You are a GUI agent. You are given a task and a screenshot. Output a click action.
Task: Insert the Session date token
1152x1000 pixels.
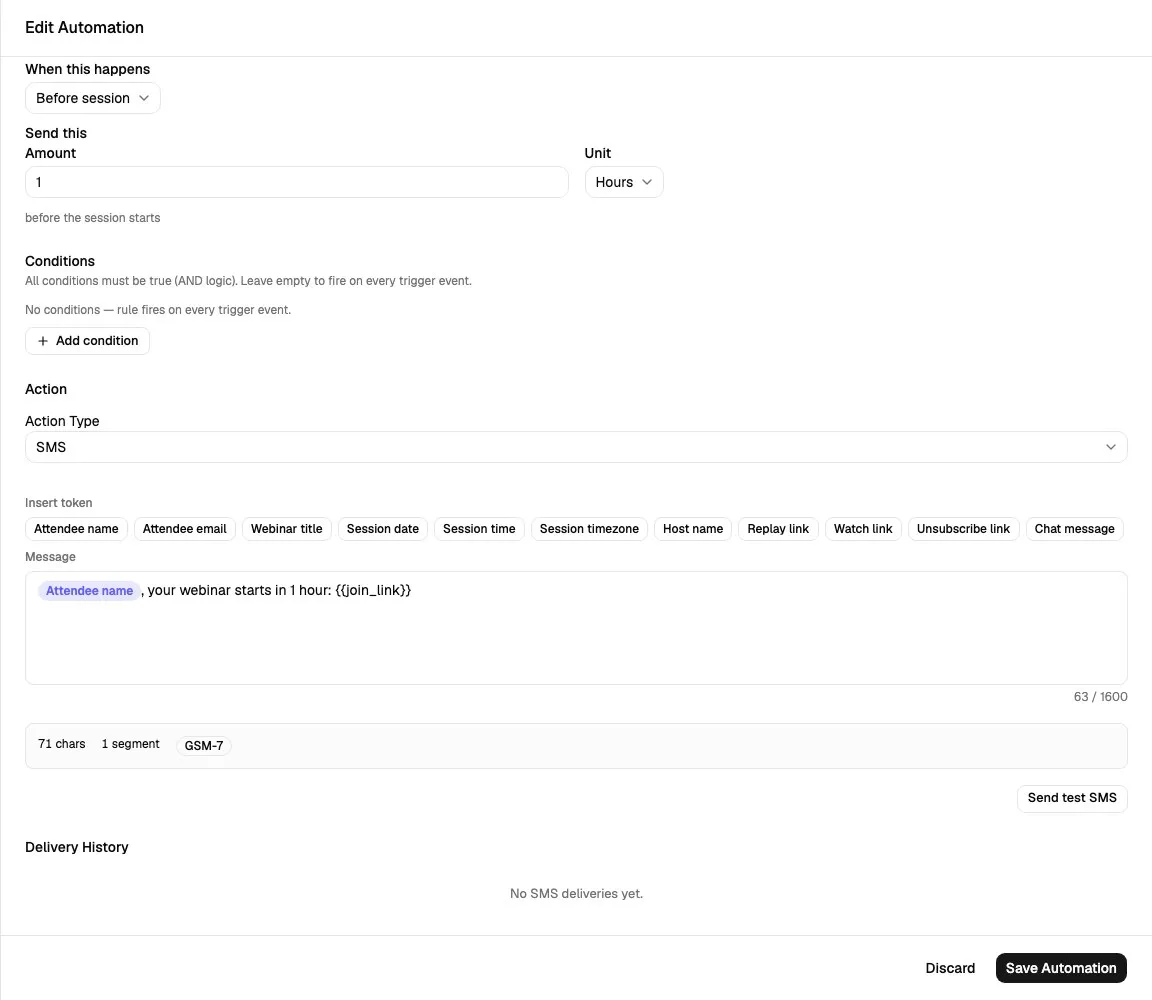coord(383,529)
